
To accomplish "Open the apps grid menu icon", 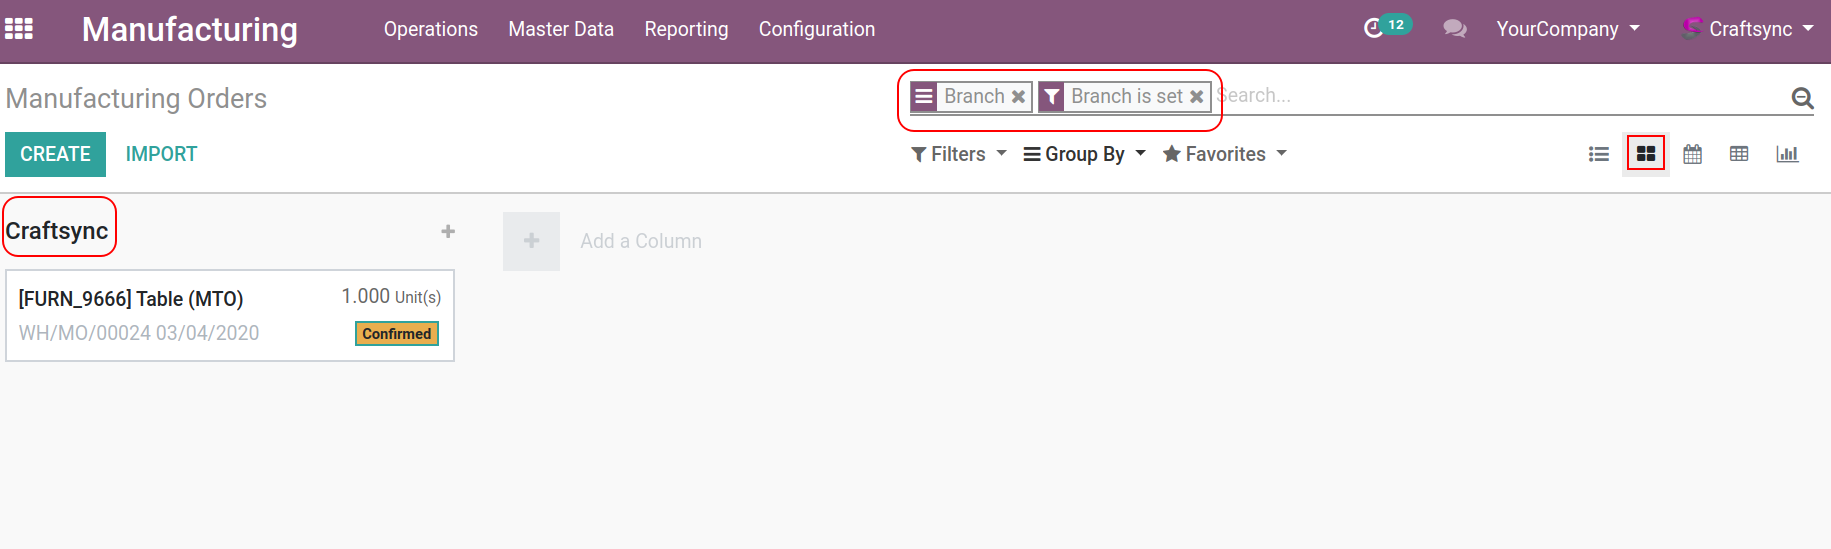I will [19, 29].
